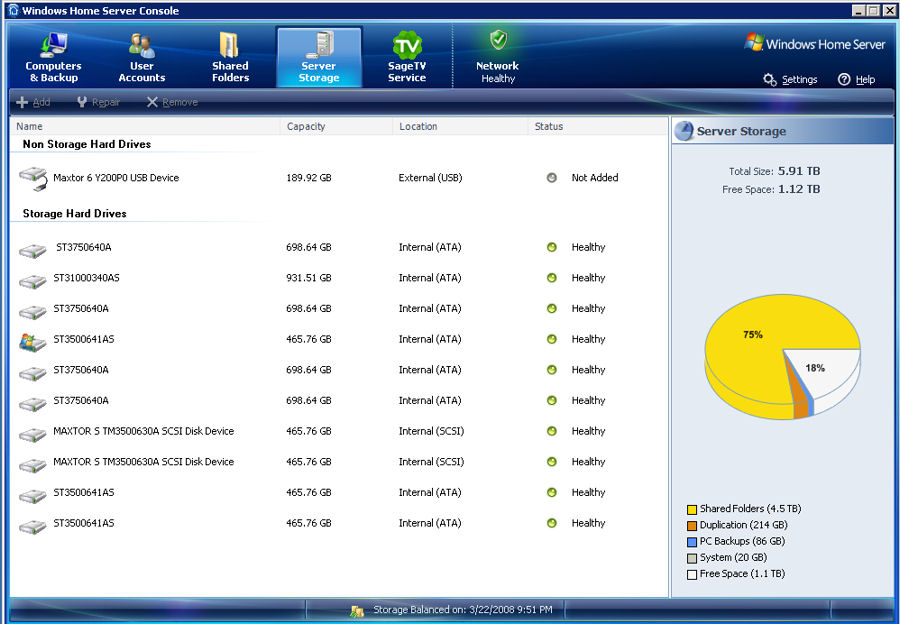Click the Free Space 1.12 TB value
Viewport: 900px width, 624px height.
pyautogui.click(x=799, y=189)
